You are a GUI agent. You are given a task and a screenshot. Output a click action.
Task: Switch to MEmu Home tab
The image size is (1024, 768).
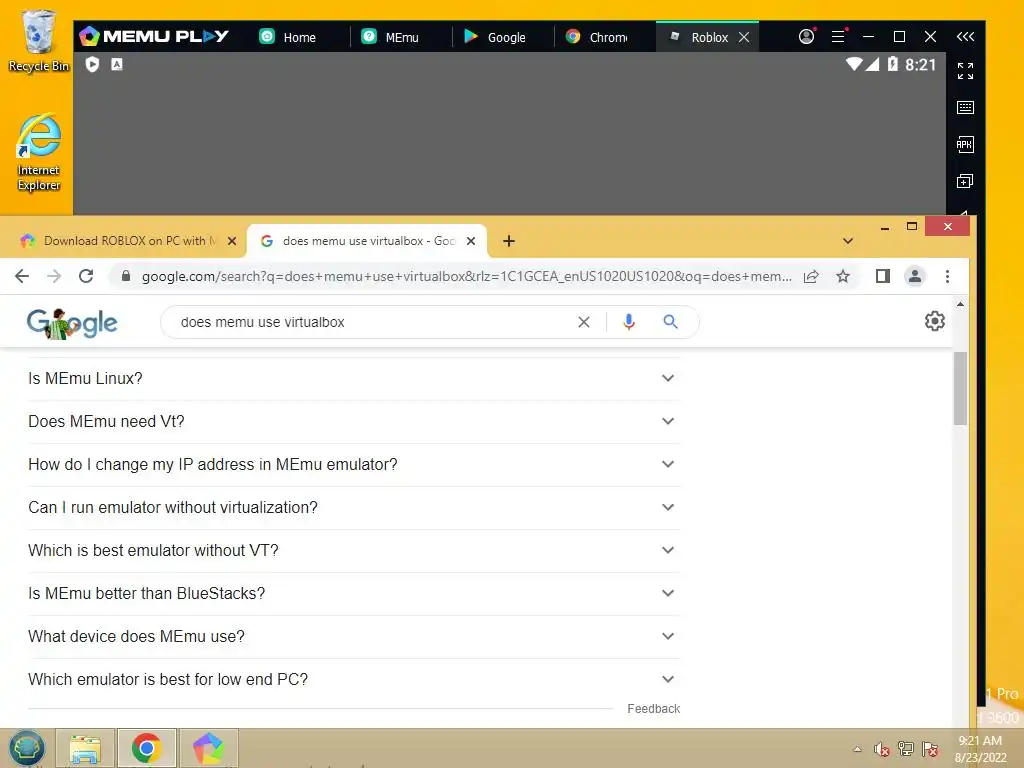coord(298,37)
